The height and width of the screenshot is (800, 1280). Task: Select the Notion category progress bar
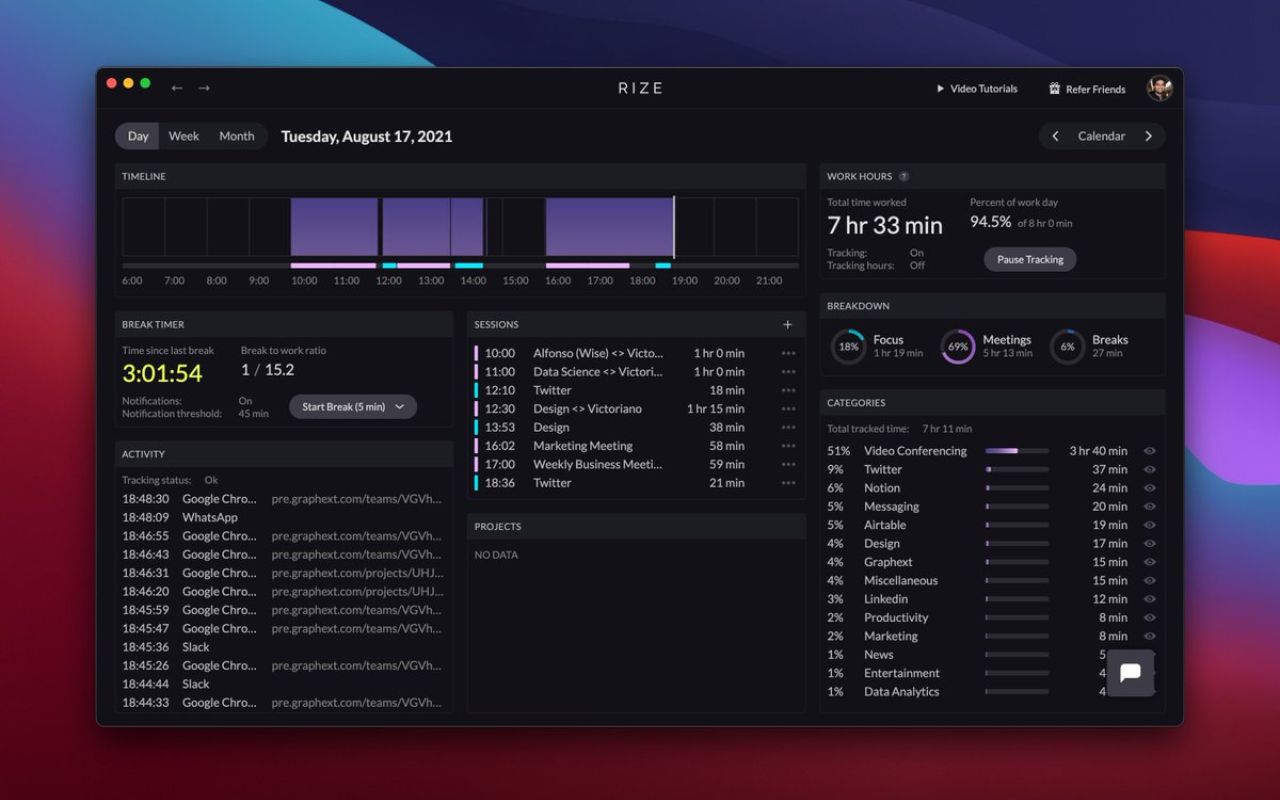[x=1017, y=488]
